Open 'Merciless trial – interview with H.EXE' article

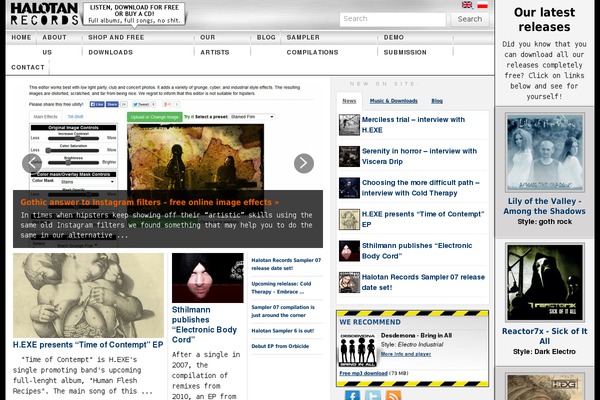[x=410, y=124]
